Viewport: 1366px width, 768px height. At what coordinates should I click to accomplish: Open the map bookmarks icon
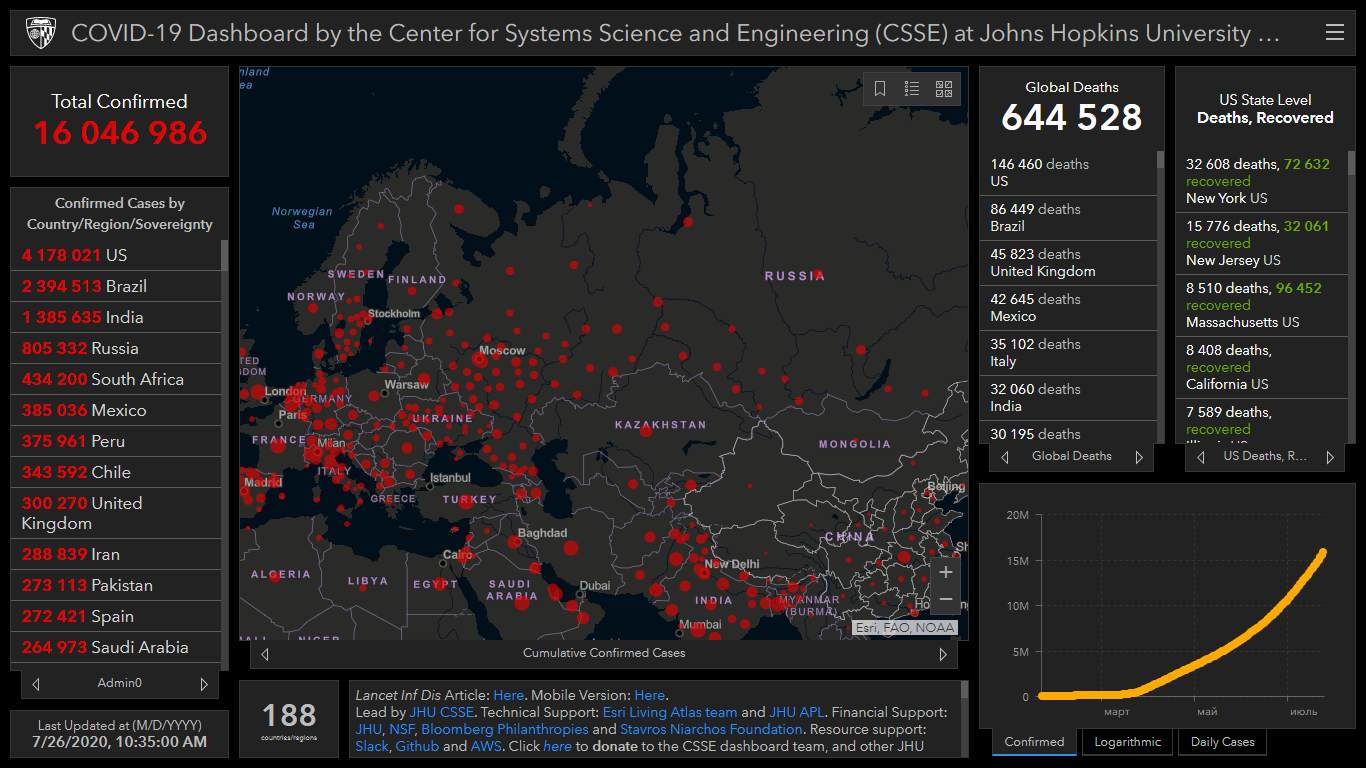pyautogui.click(x=880, y=89)
